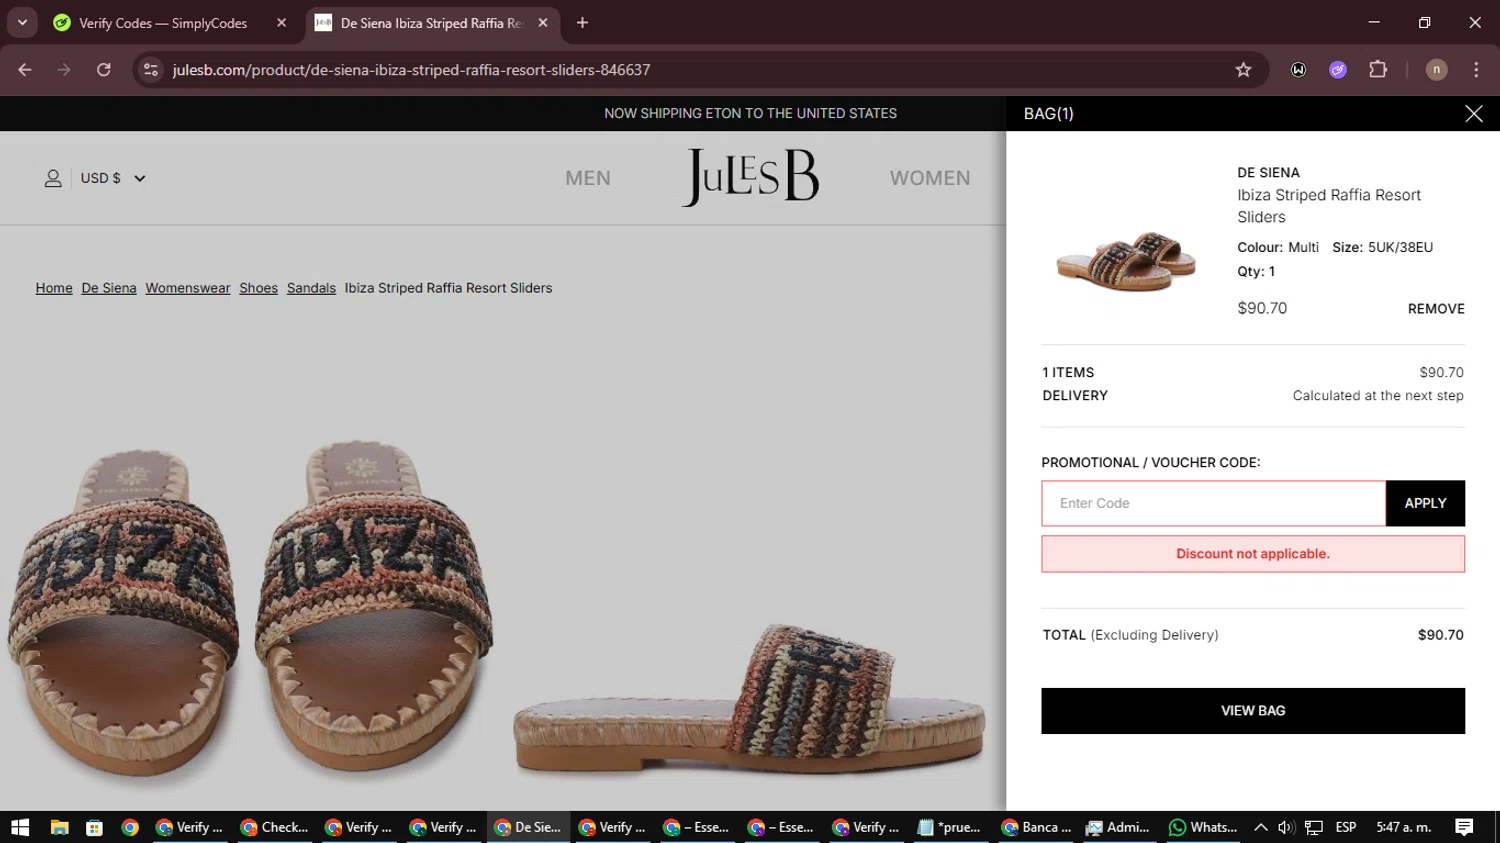1500x843 pixels.
Task: Bookmark this page with the star icon
Action: point(1243,70)
